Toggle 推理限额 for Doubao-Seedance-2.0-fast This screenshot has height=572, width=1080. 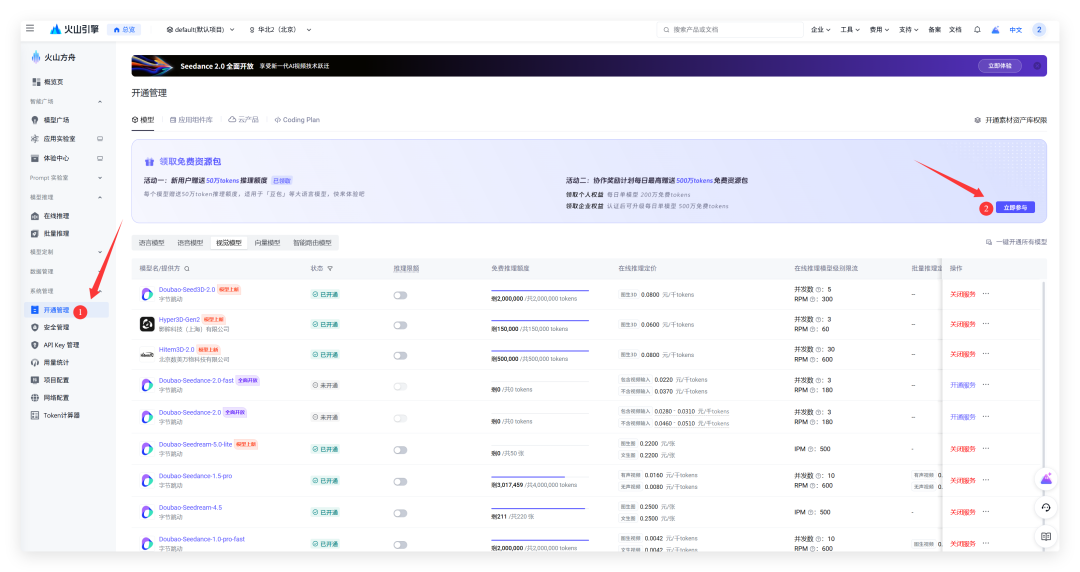click(x=400, y=386)
